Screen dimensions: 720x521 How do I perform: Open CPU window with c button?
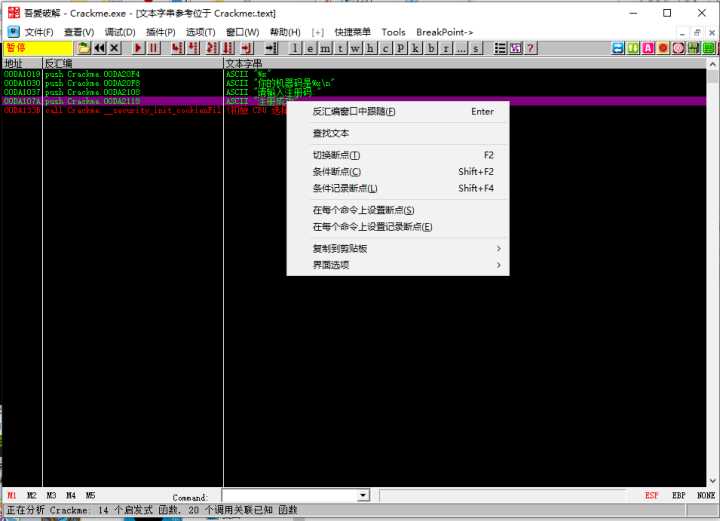click(x=386, y=48)
